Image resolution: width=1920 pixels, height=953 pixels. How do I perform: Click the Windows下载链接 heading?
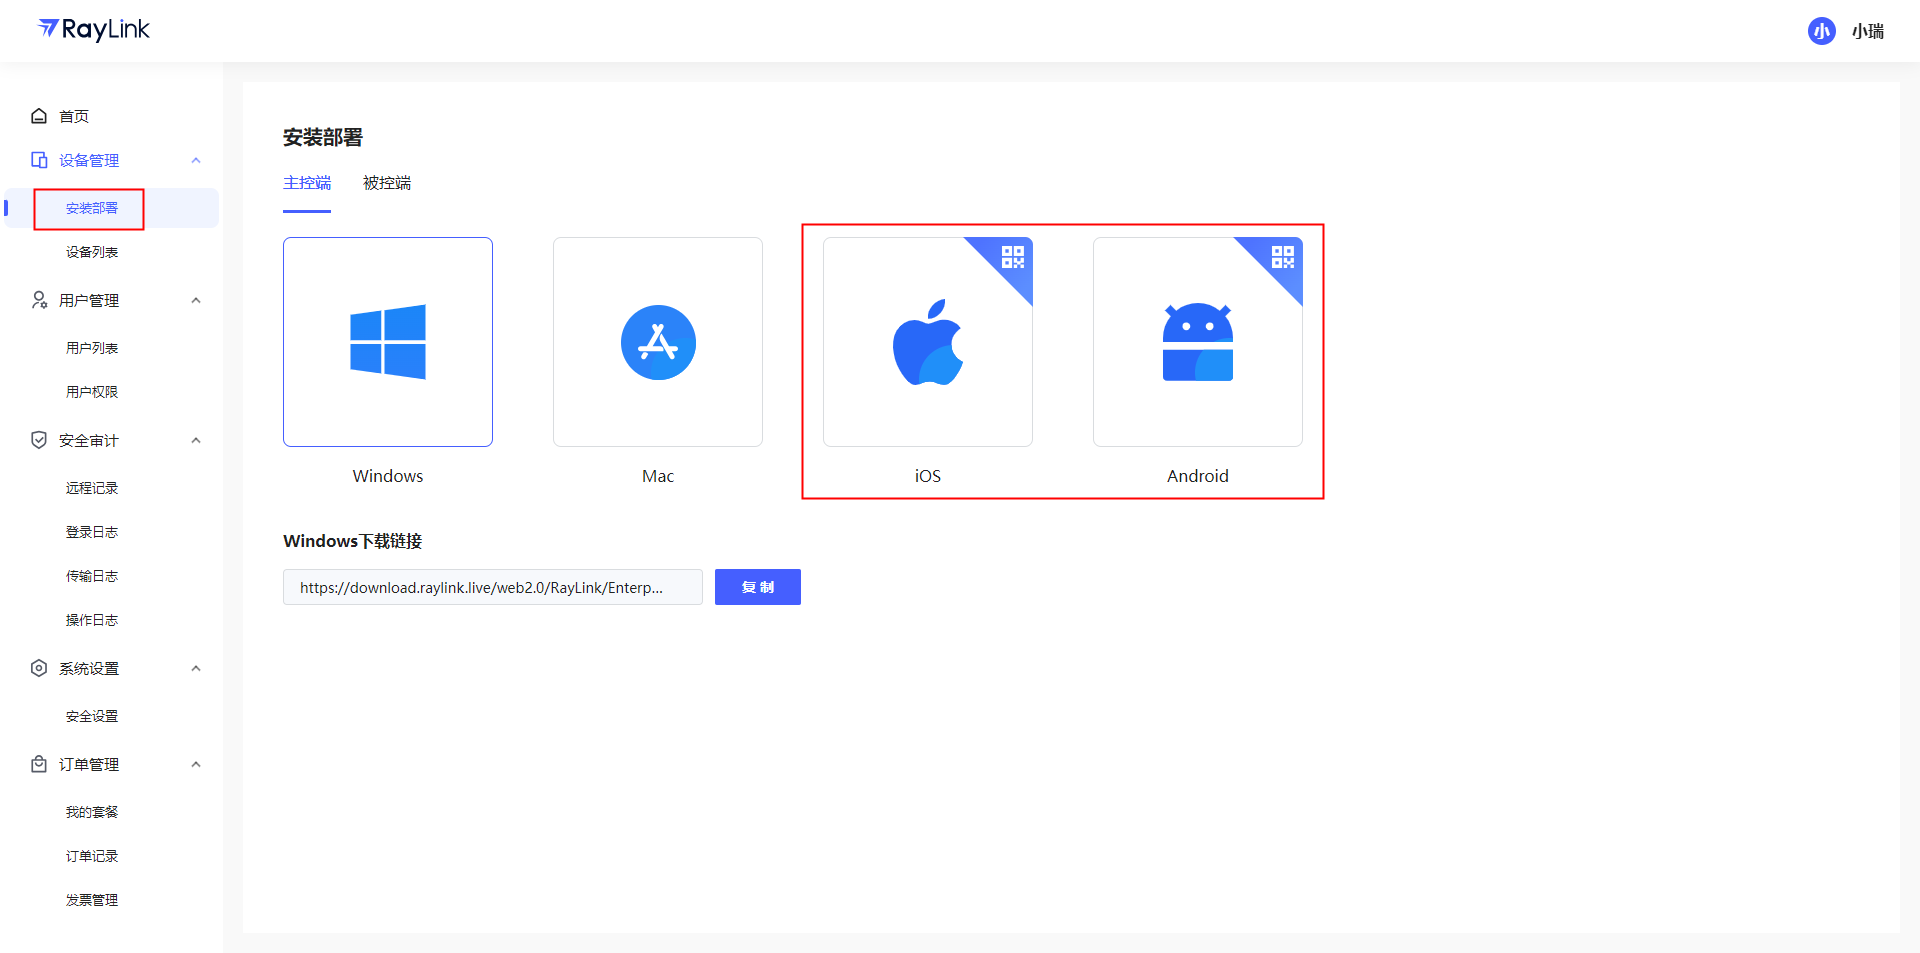[x=353, y=541]
